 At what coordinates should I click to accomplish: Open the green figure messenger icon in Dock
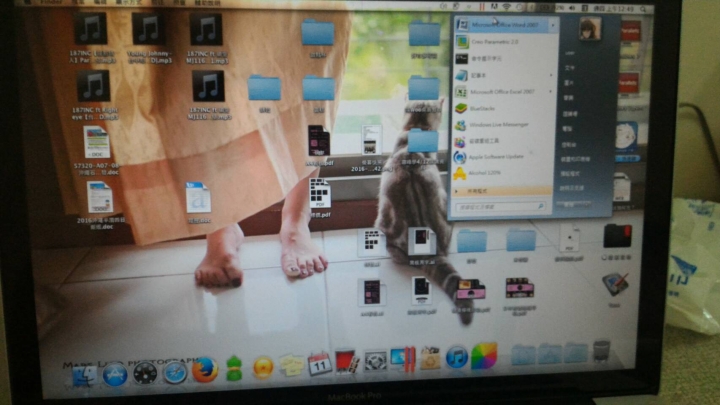[234, 368]
